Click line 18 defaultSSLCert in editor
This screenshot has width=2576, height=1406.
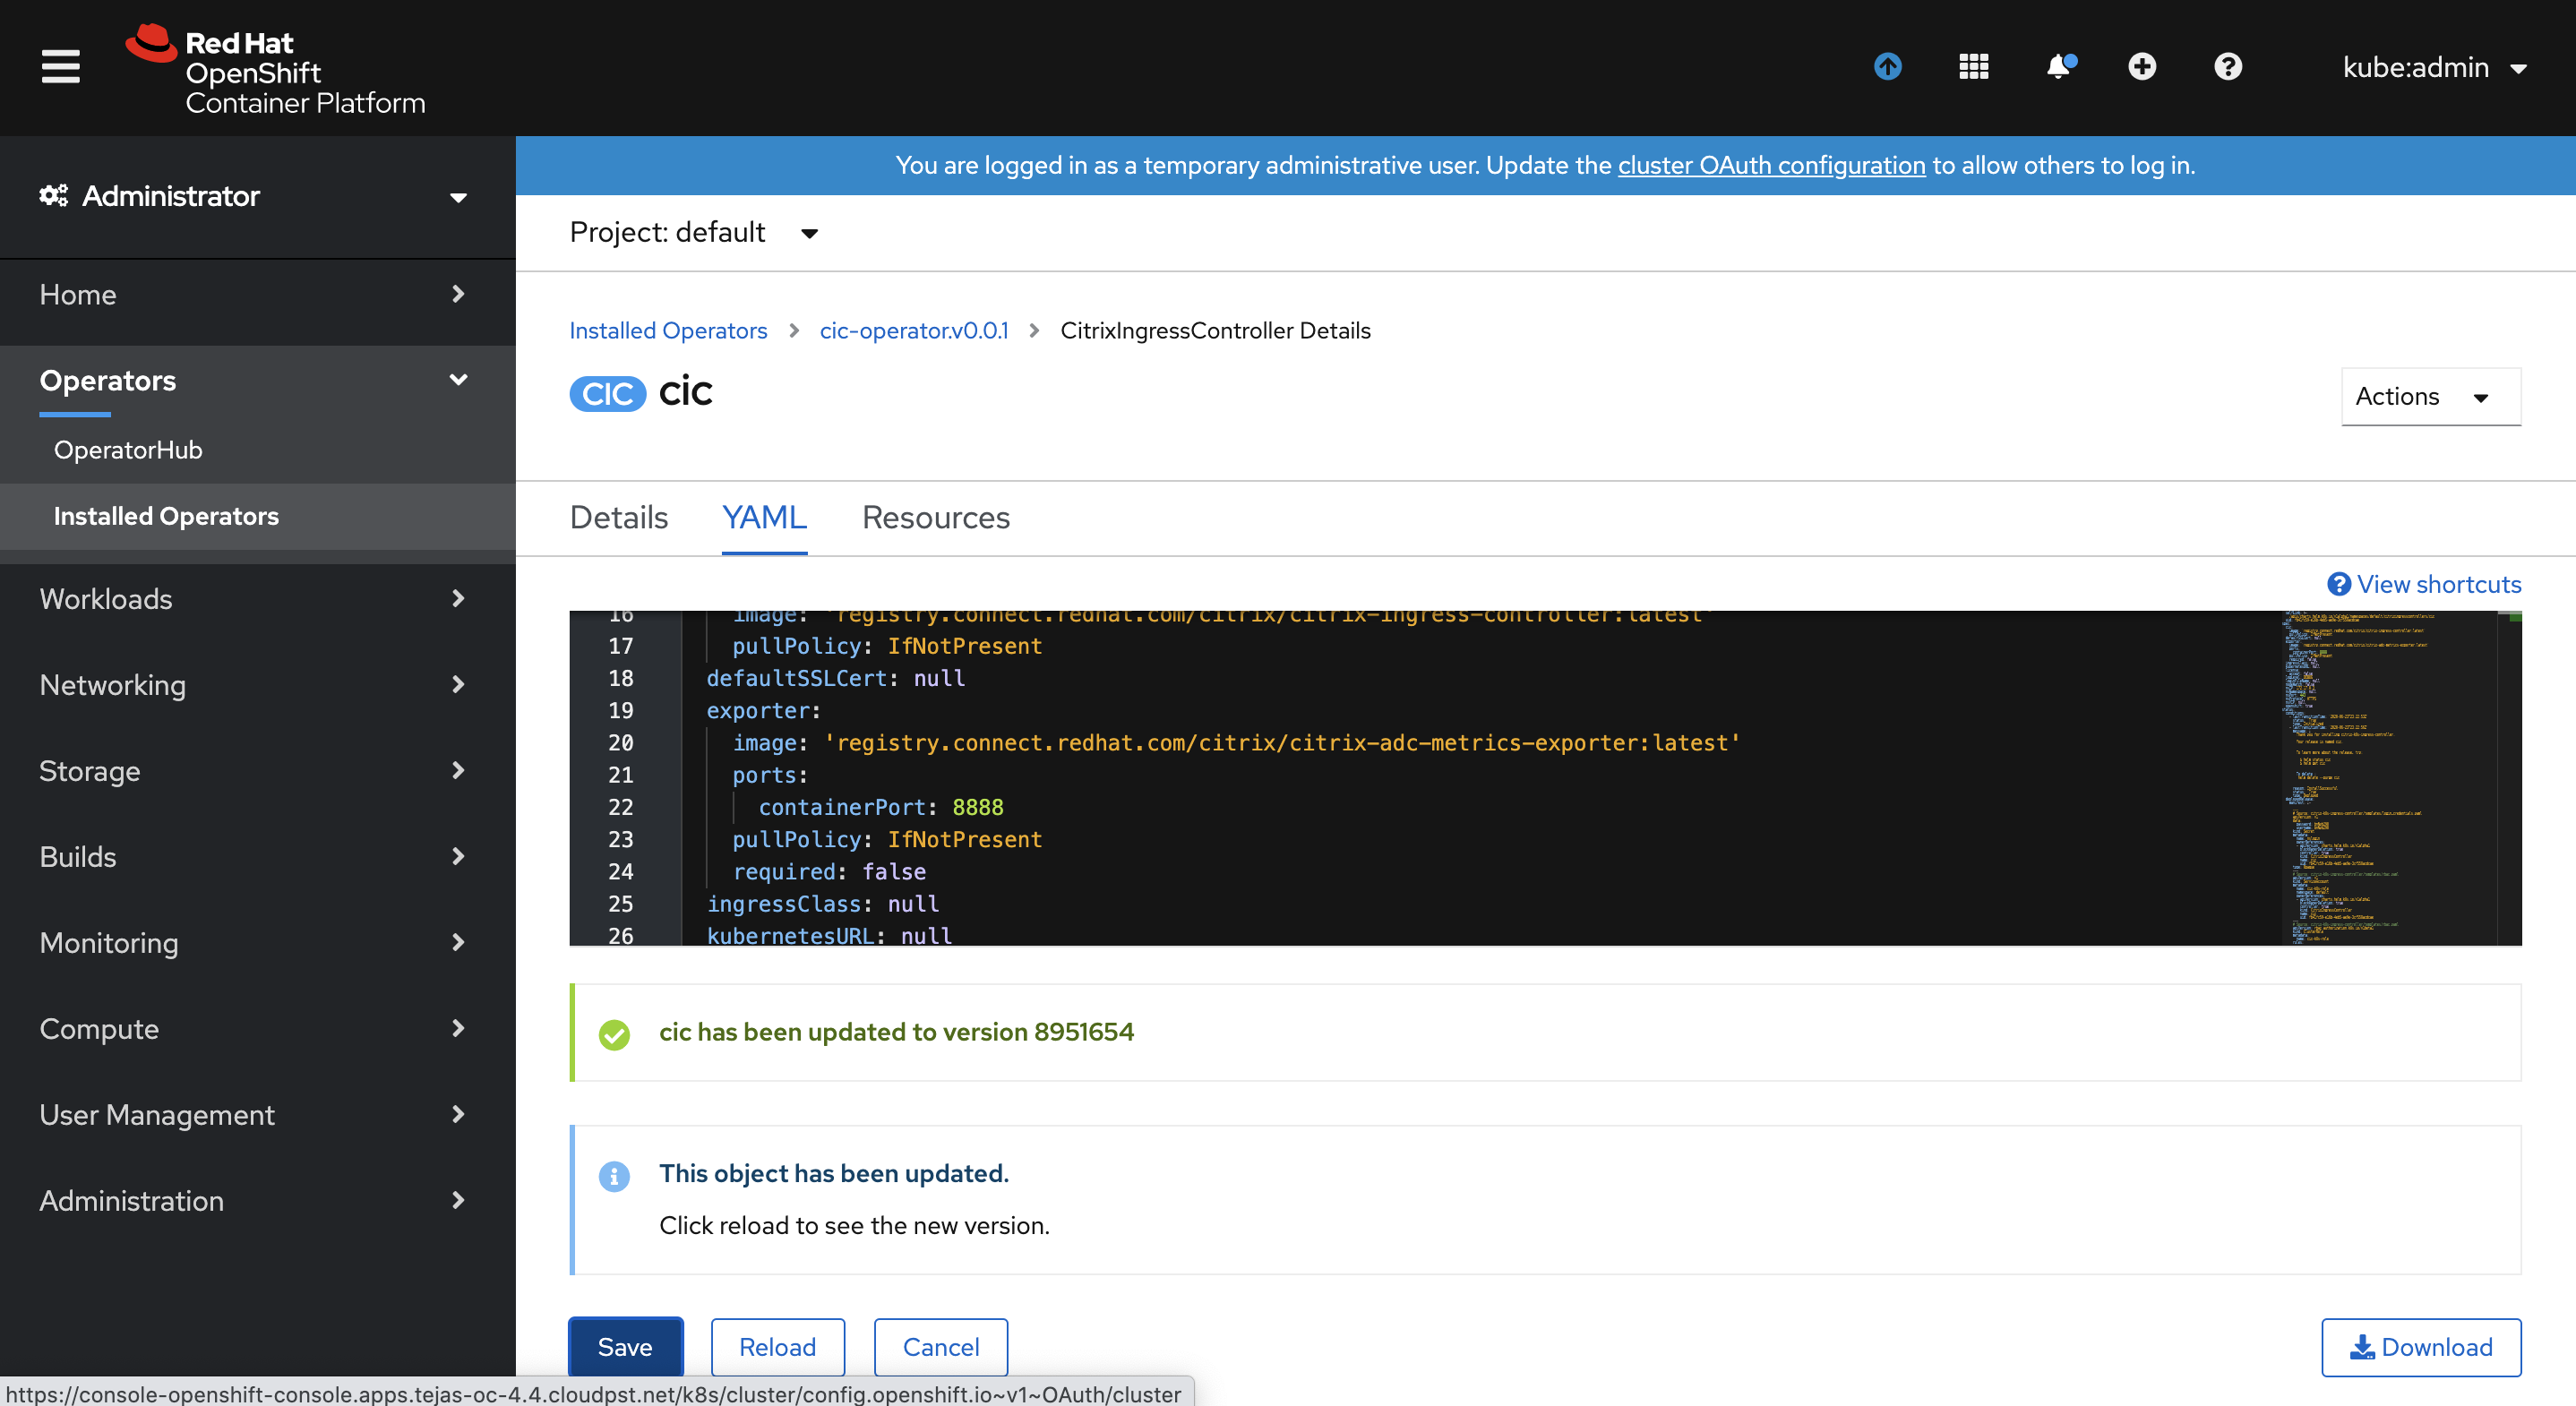pyautogui.click(x=836, y=678)
